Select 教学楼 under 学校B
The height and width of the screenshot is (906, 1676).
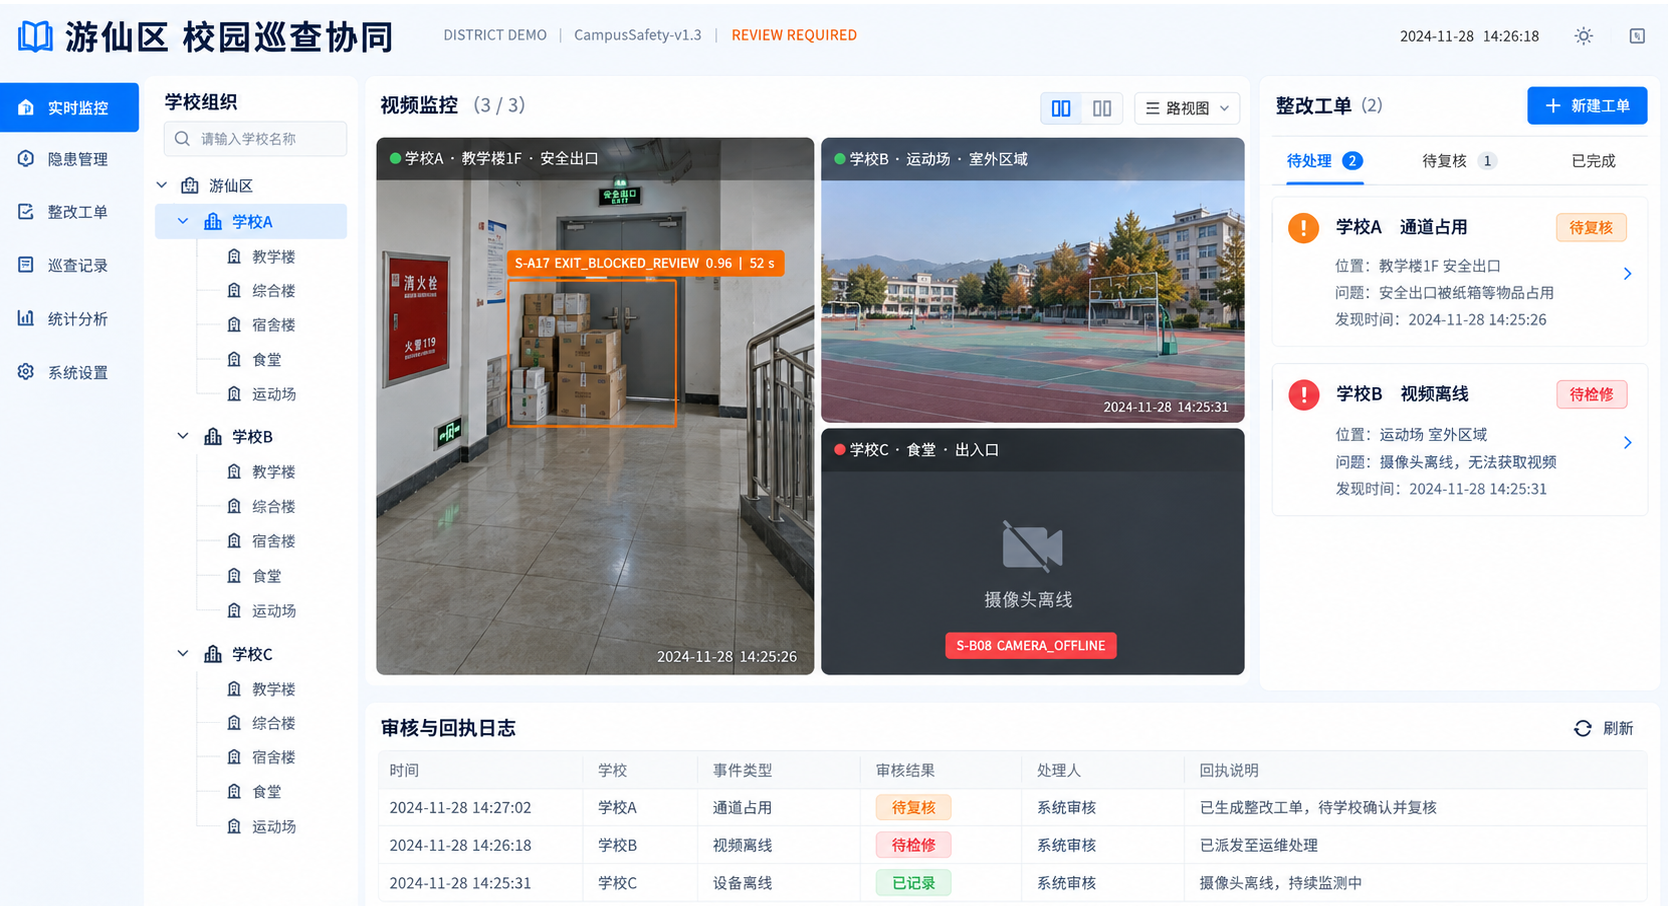point(273,472)
